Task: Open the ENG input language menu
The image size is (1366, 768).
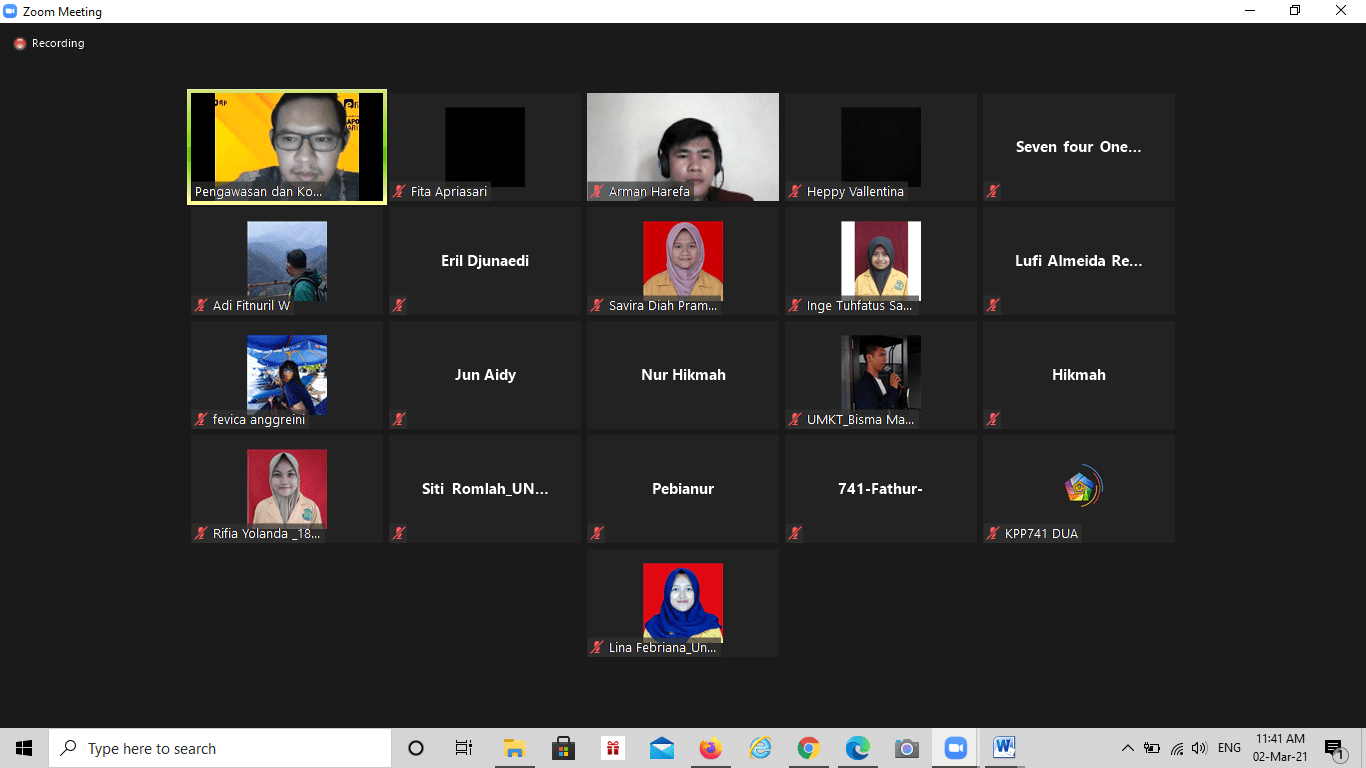Action: coord(1229,748)
